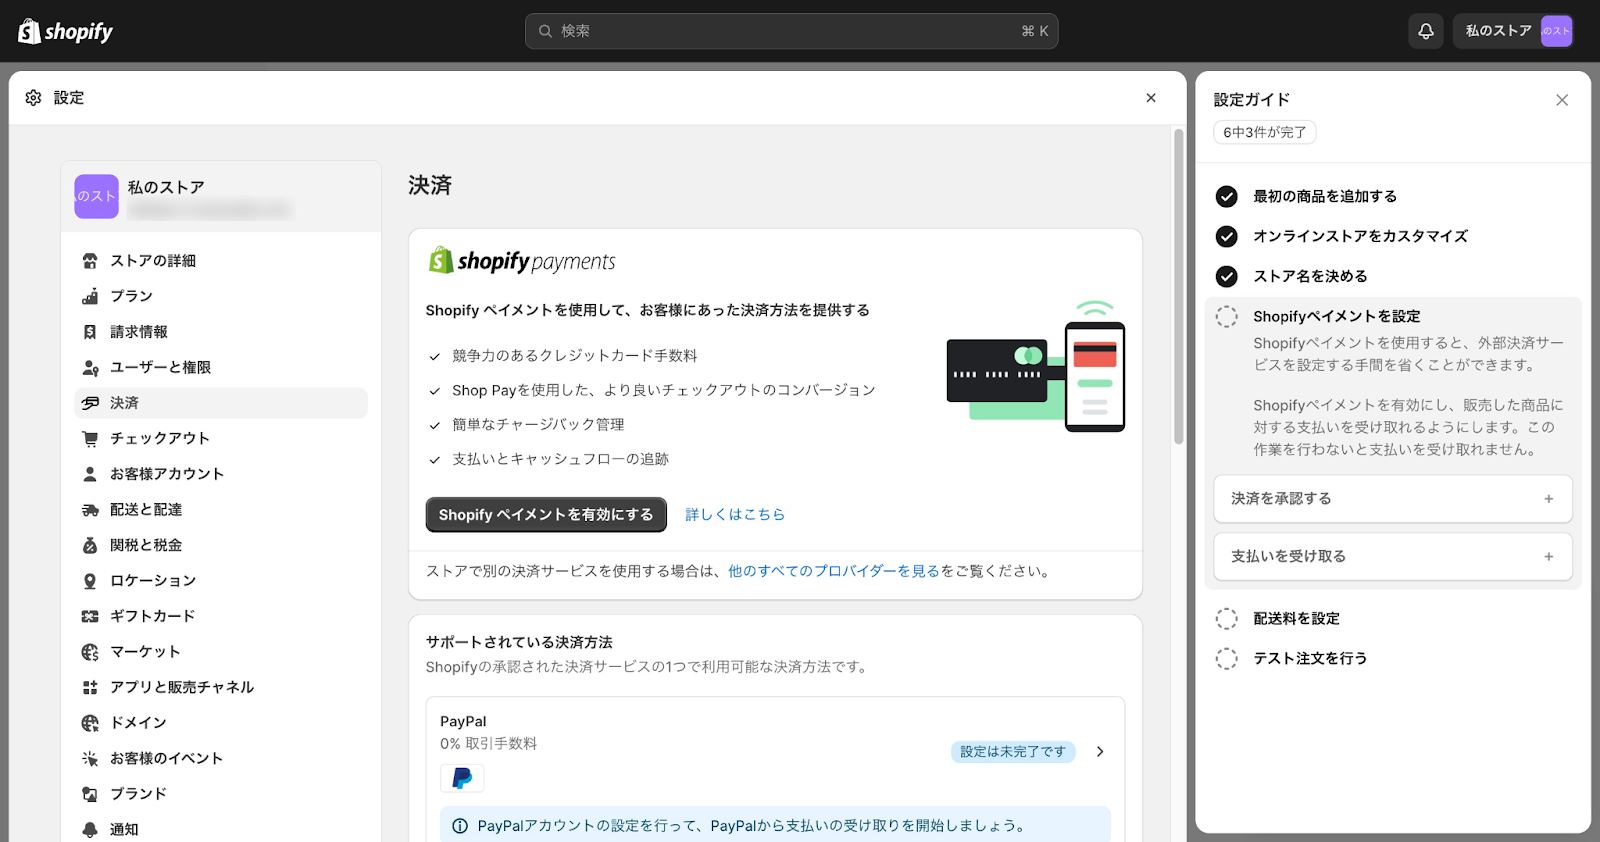Click the settings page vertical scrollbar
The width and height of the screenshot is (1600, 842).
click(1179, 286)
